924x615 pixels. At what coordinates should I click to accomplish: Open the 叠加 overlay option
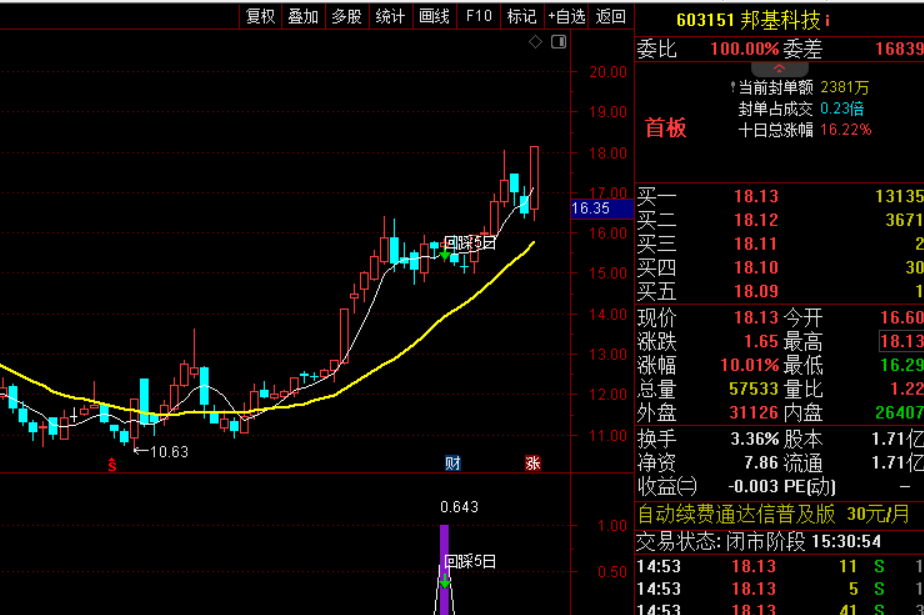coord(303,16)
